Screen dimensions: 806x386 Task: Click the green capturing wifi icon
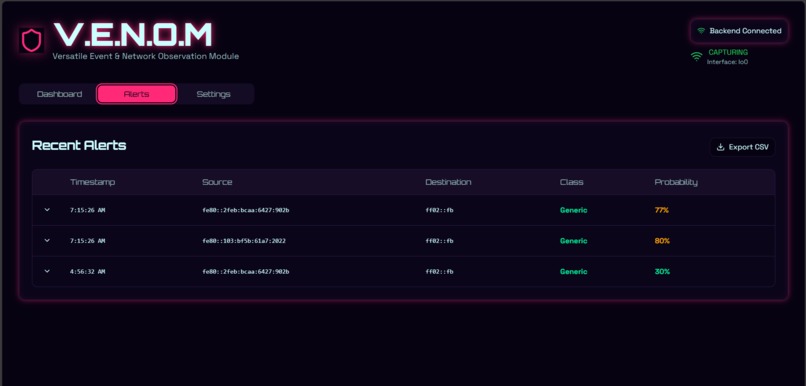(x=697, y=57)
